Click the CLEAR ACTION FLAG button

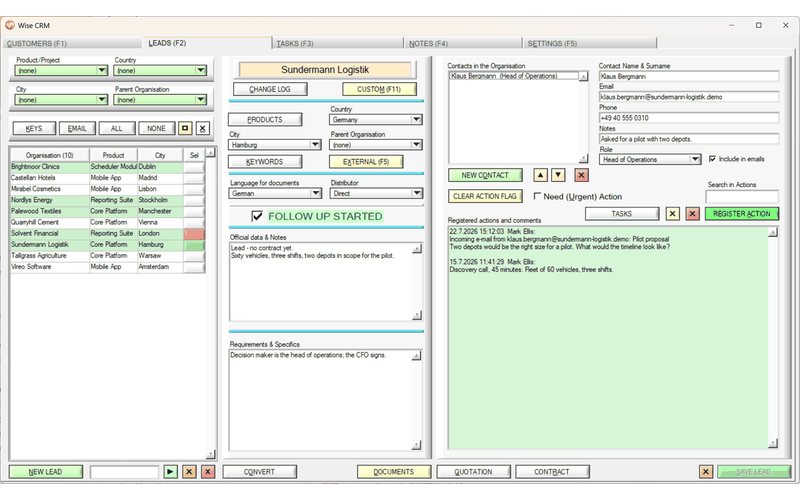tap(485, 196)
